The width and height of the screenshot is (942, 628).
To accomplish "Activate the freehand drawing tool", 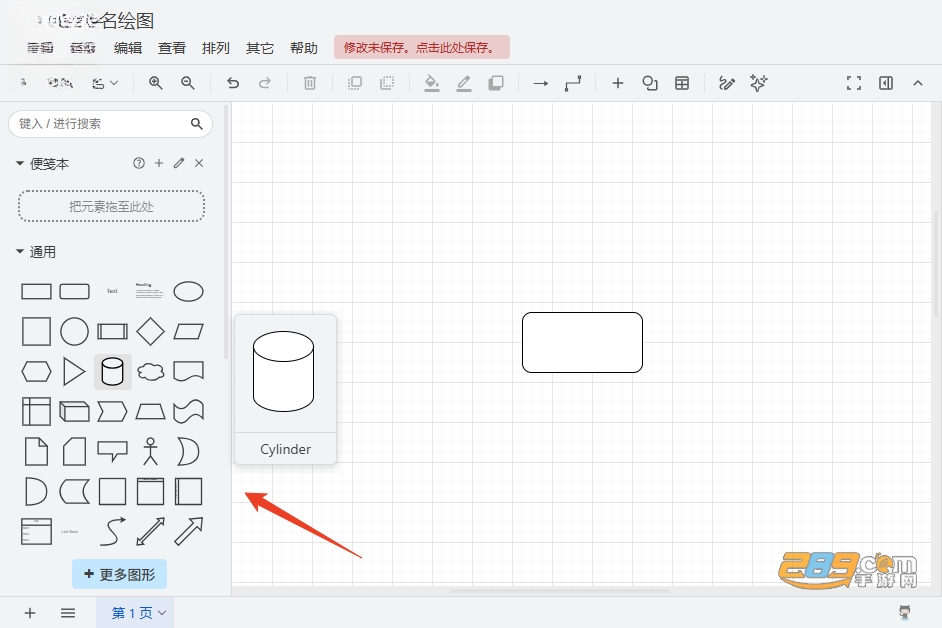I will point(726,83).
